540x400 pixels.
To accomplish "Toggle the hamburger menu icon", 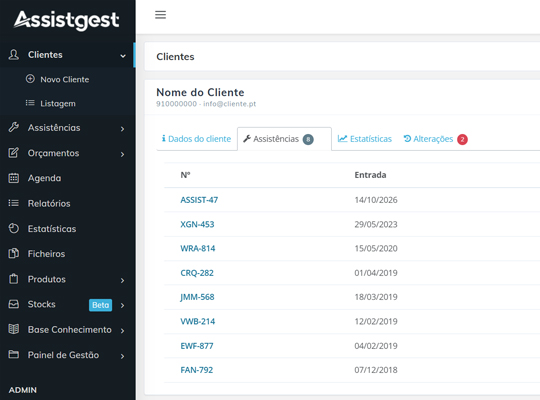I will pyautogui.click(x=160, y=15).
